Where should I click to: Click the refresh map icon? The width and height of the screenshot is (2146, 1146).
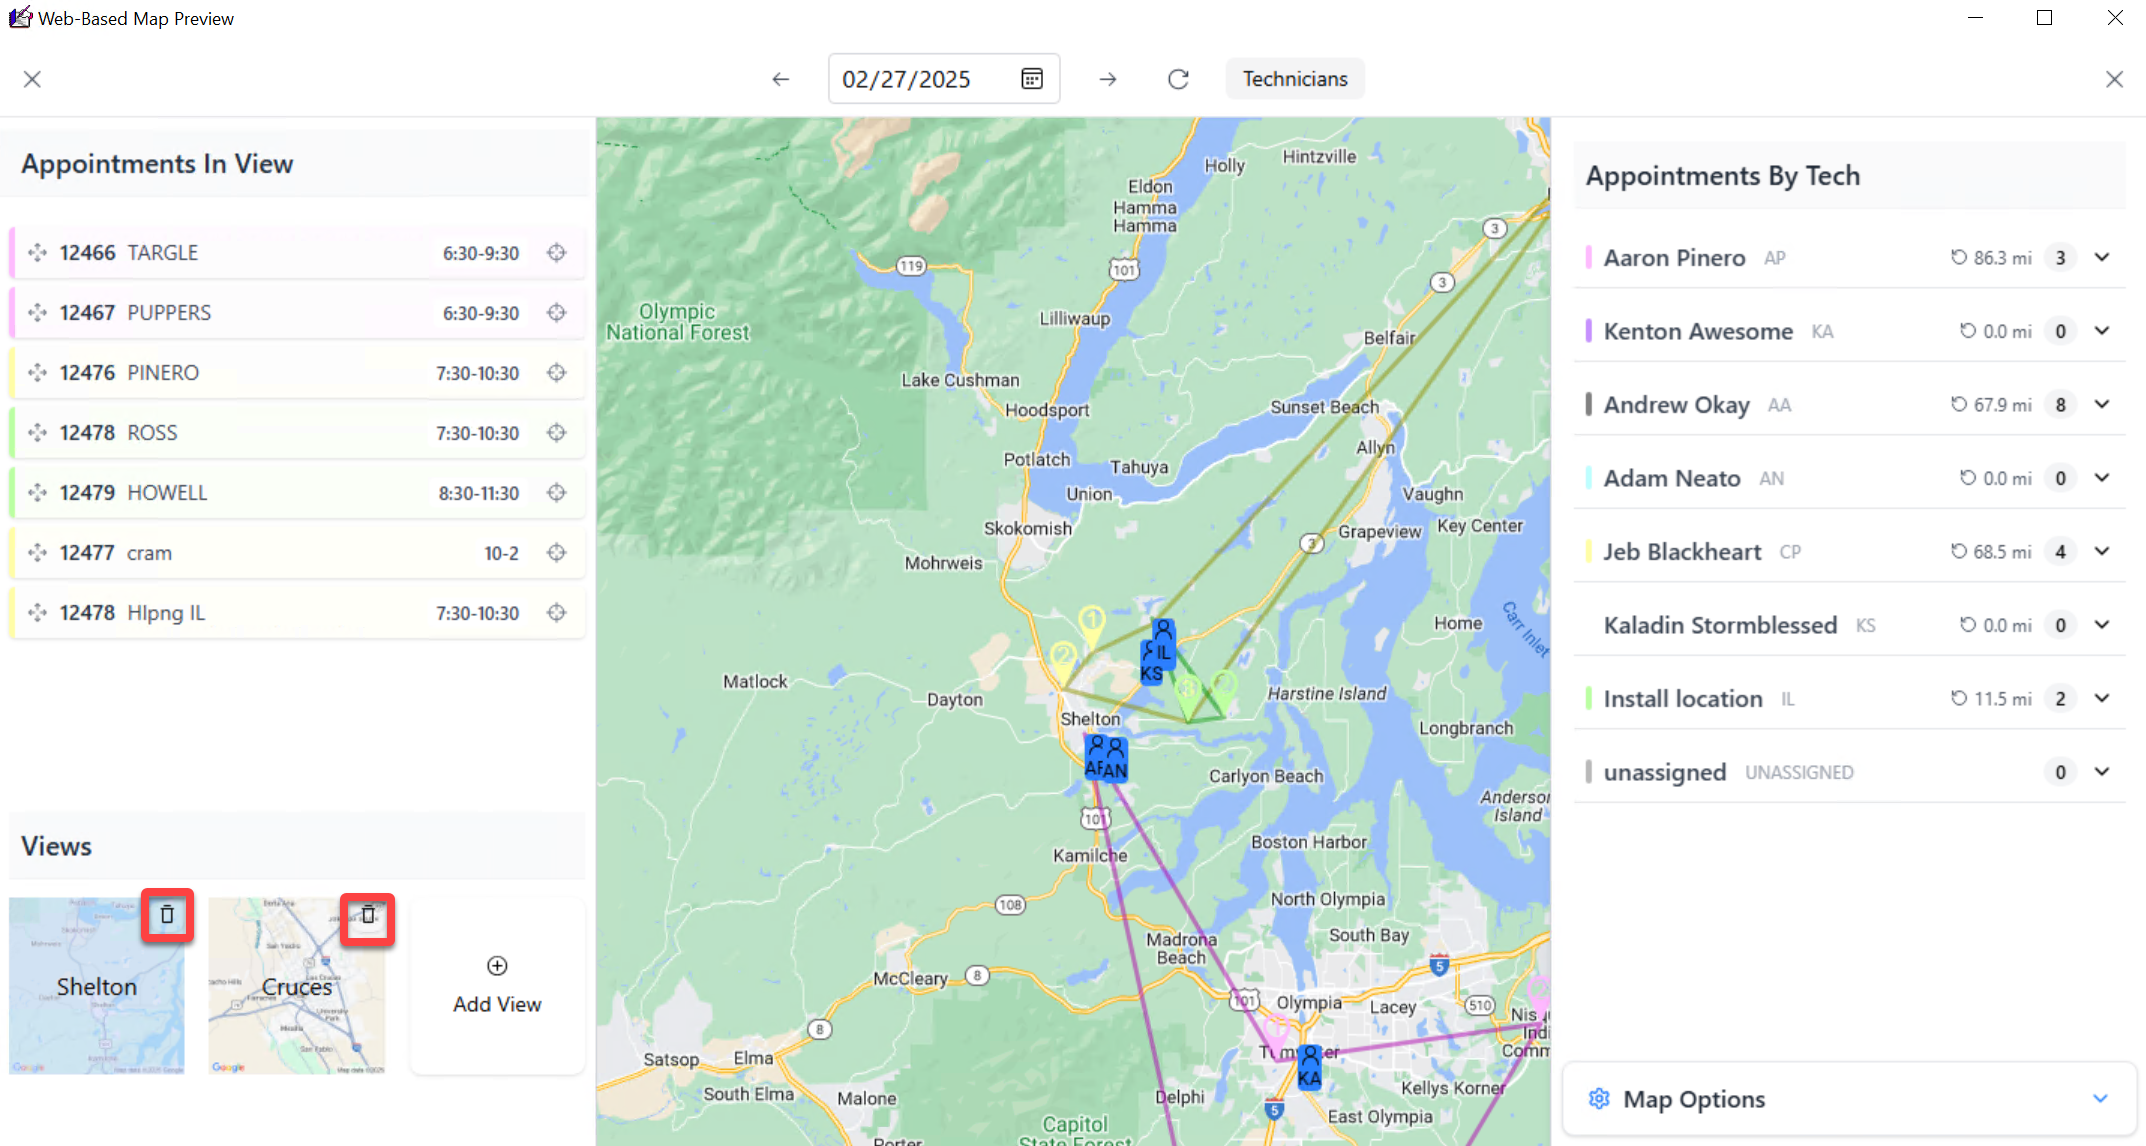1178,79
